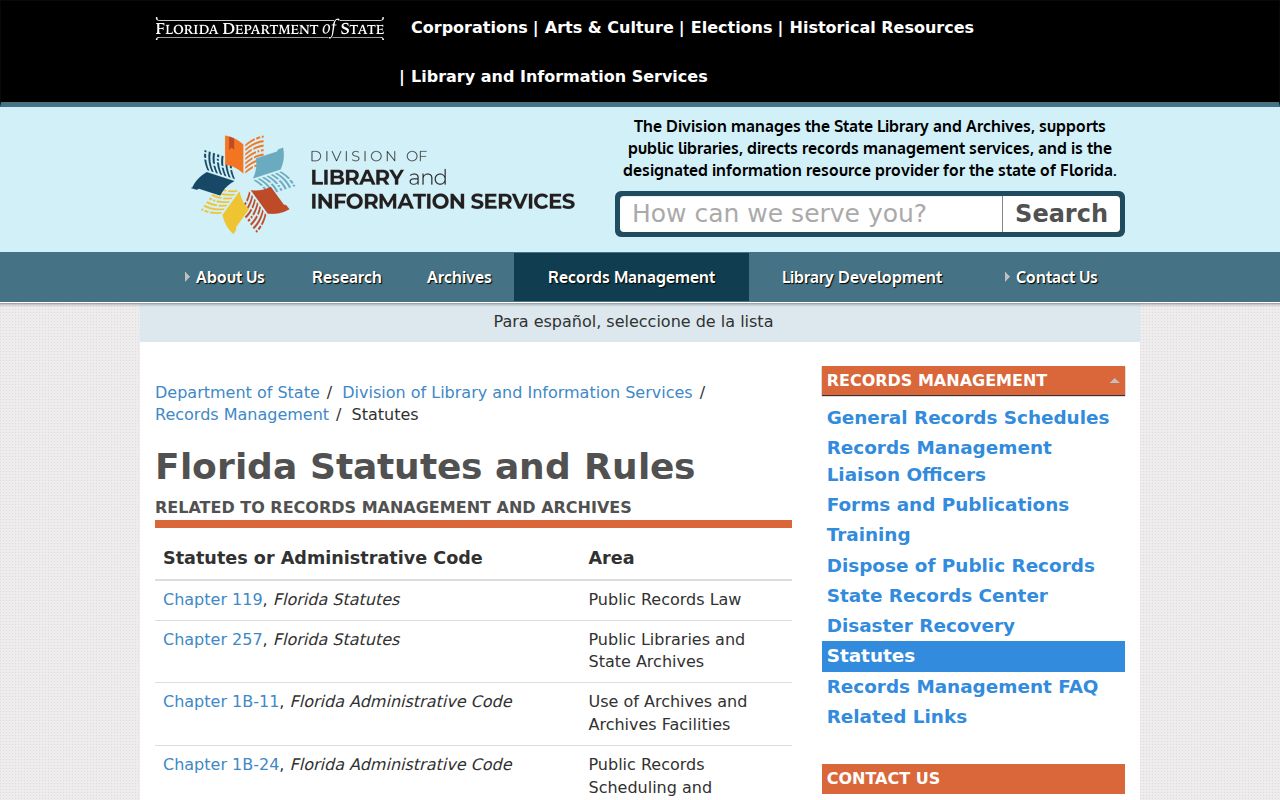Image resolution: width=1280 pixels, height=800 pixels.
Task: Open Chapter 1B-24 administrative code link
Action: [221, 764]
